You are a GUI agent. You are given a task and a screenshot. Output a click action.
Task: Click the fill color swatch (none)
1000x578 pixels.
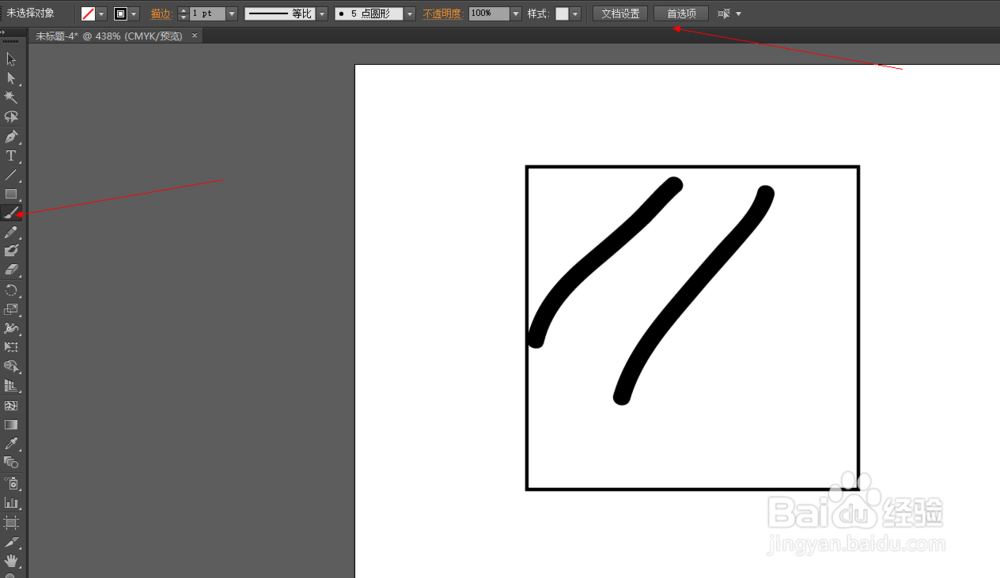(88, 13)
